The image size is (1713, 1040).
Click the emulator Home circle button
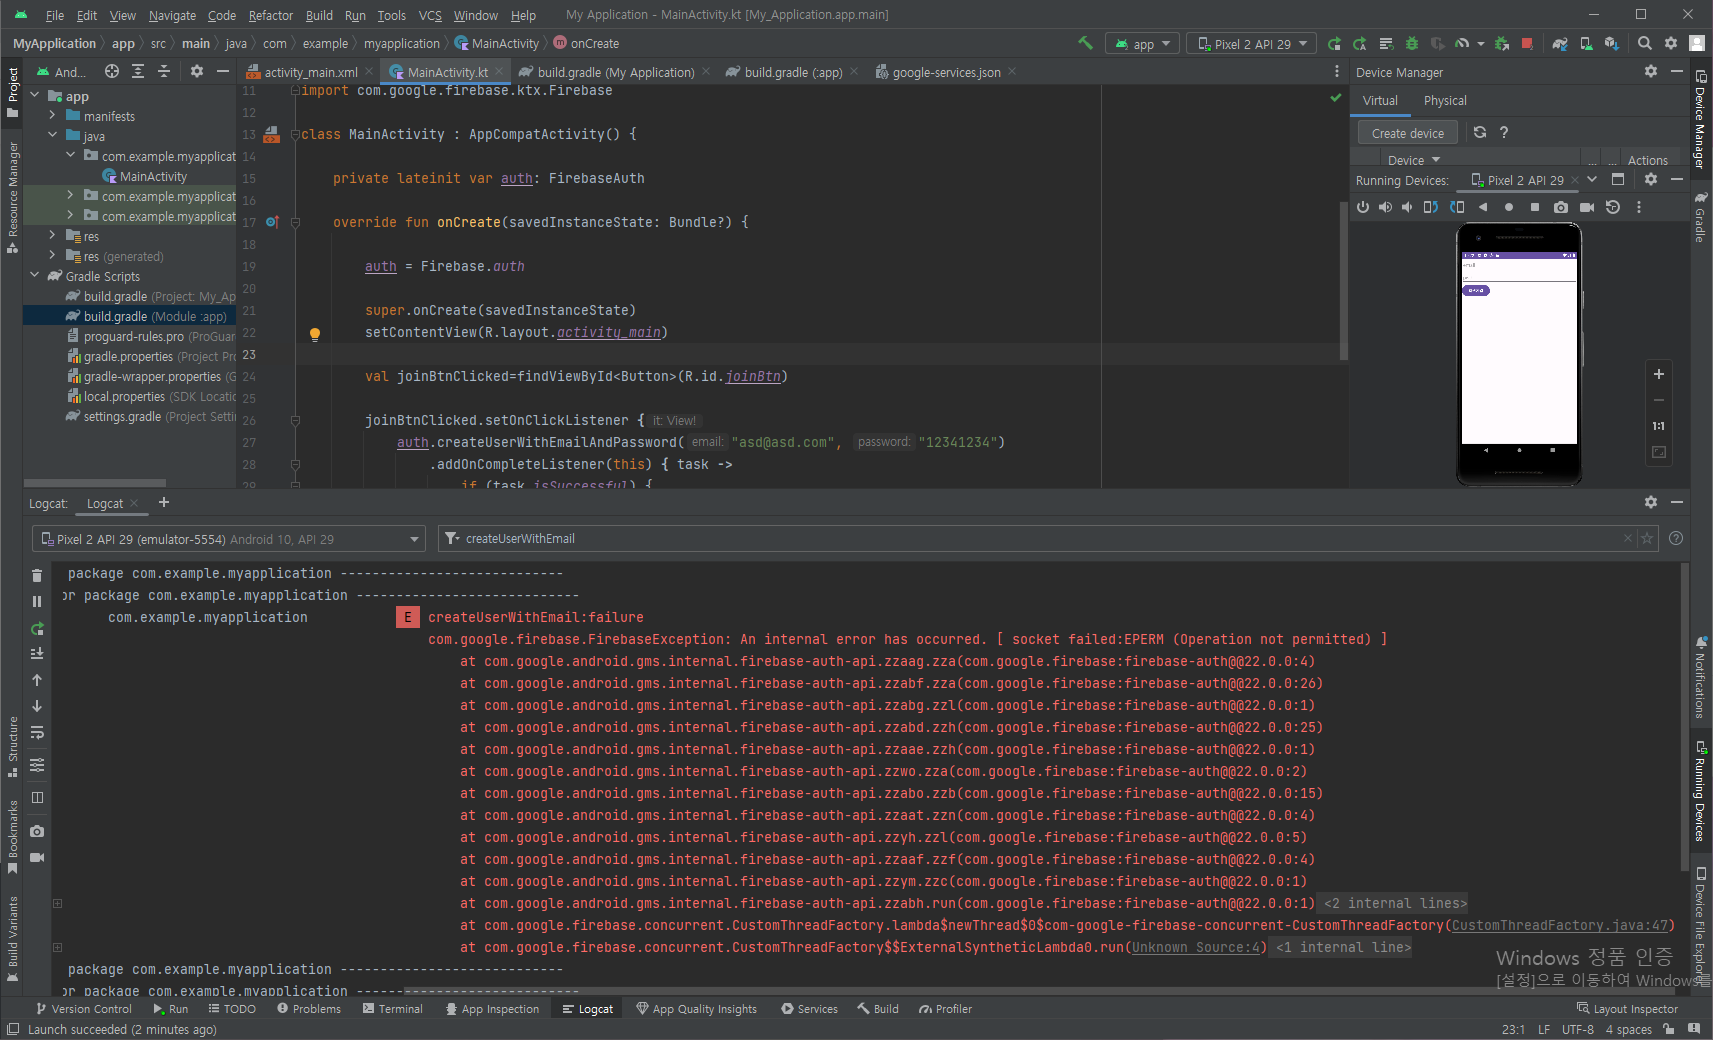[1509, 207]
